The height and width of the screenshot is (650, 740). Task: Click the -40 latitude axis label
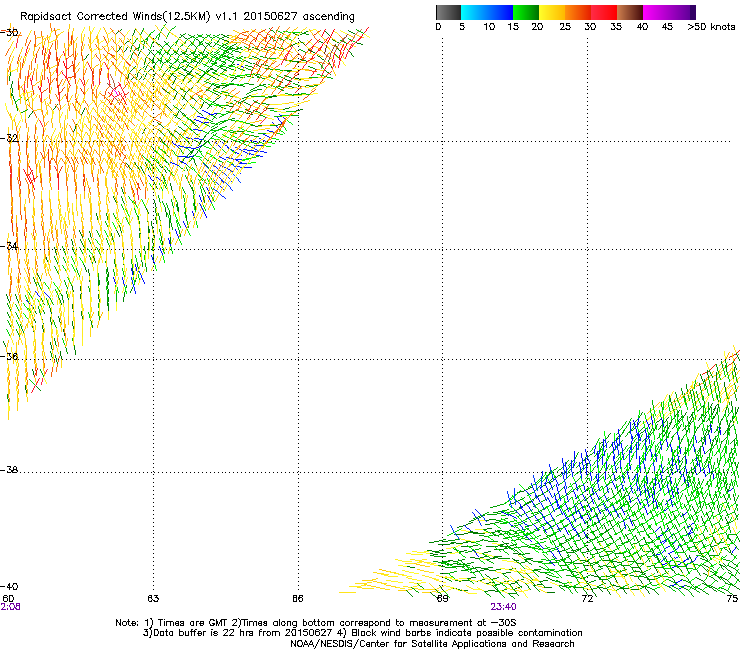9,587
